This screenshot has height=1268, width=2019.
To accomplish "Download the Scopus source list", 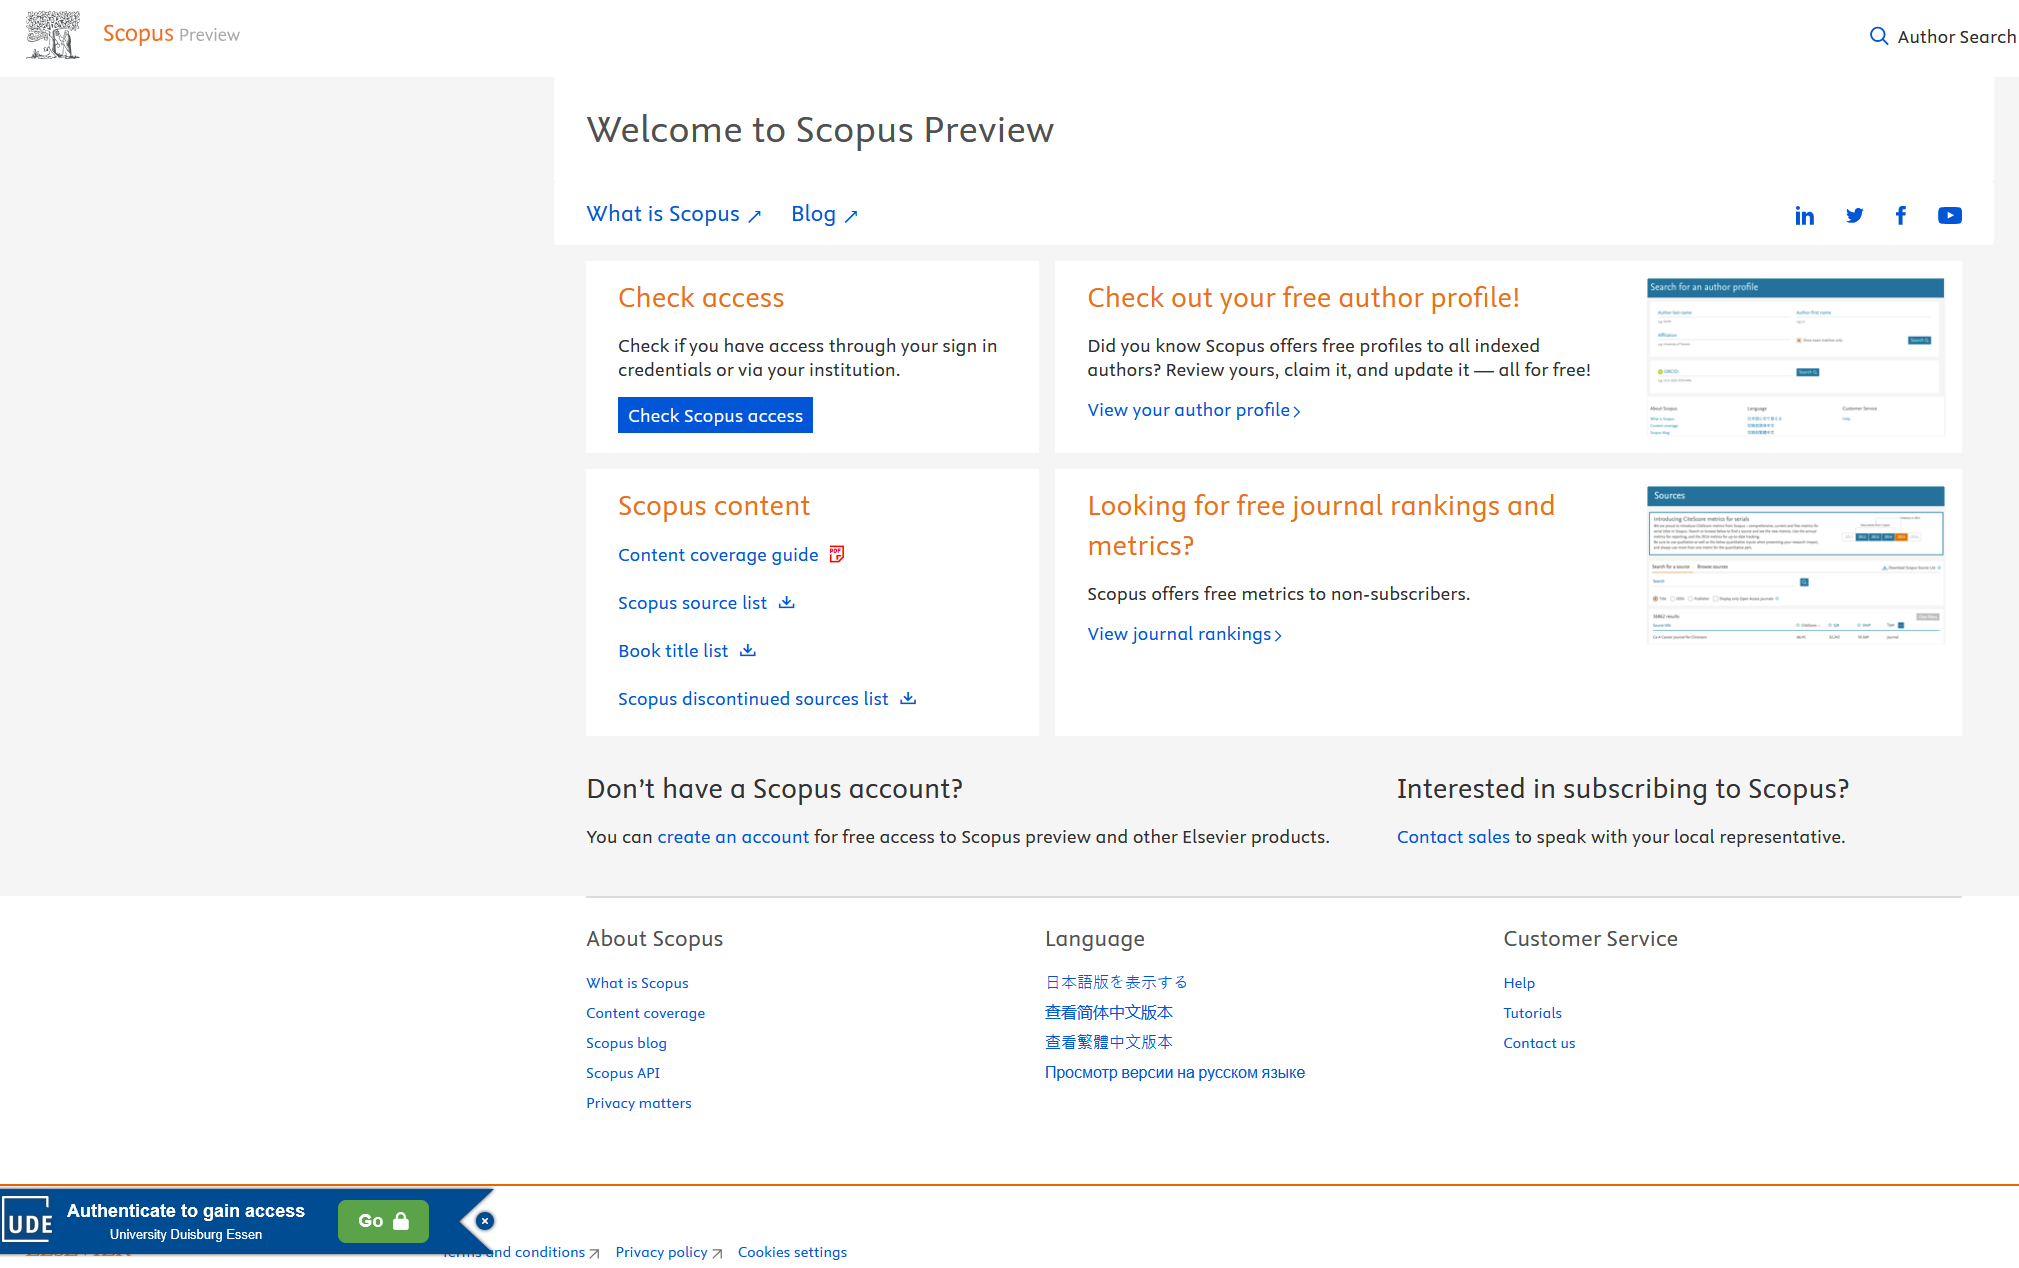I will tap(787, 602).
